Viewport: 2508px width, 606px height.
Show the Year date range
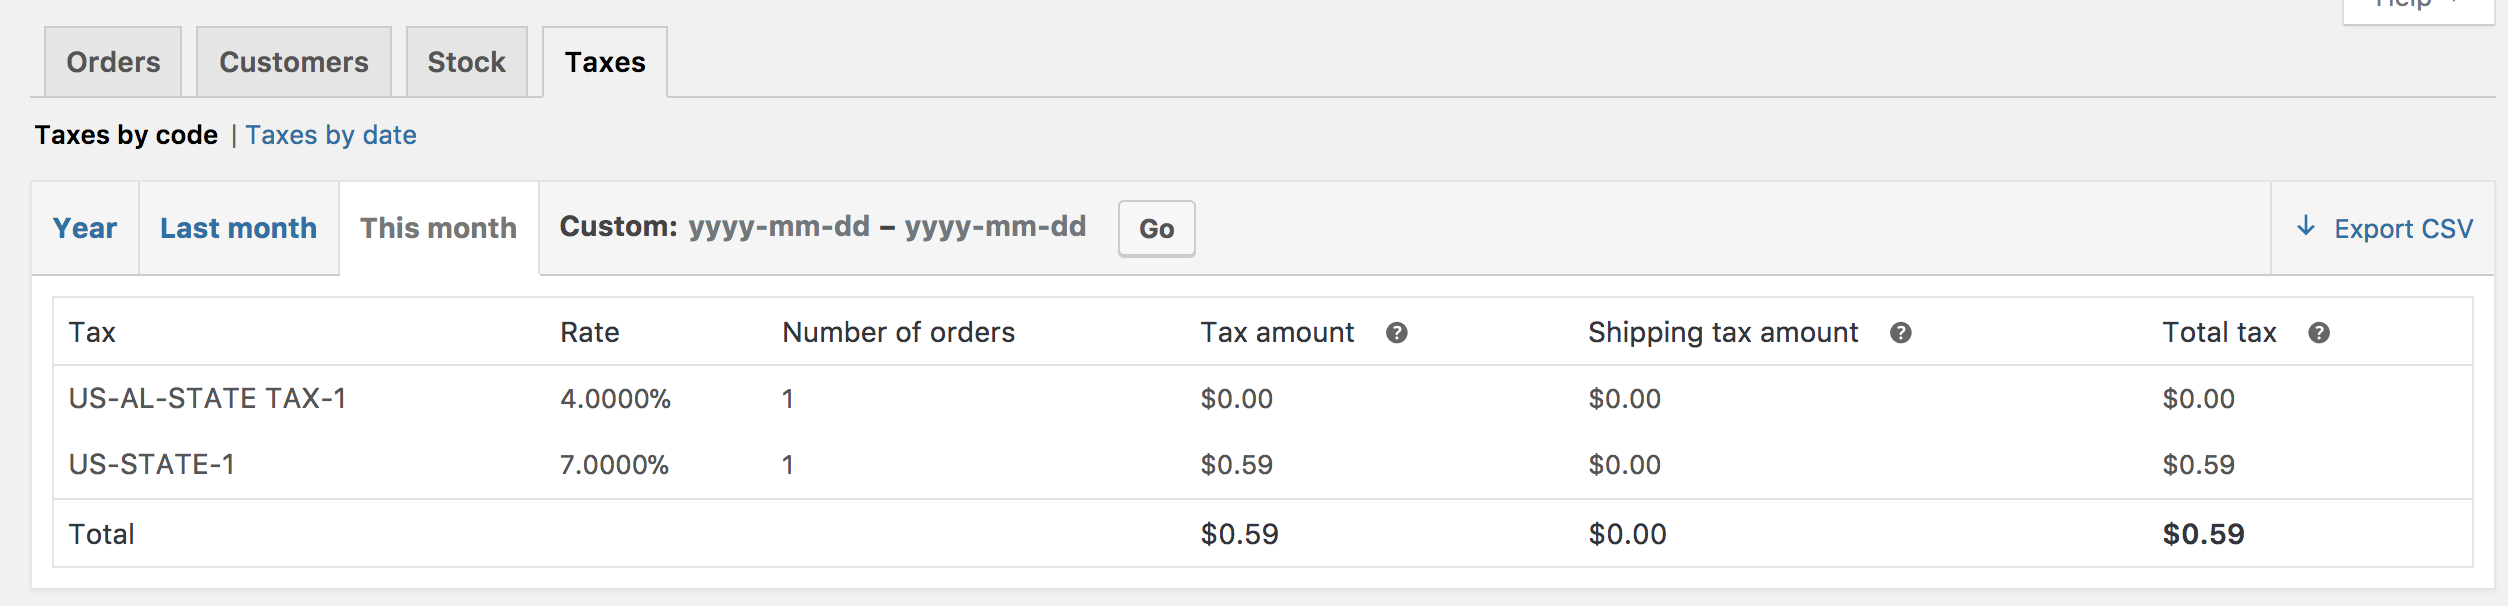85,228
